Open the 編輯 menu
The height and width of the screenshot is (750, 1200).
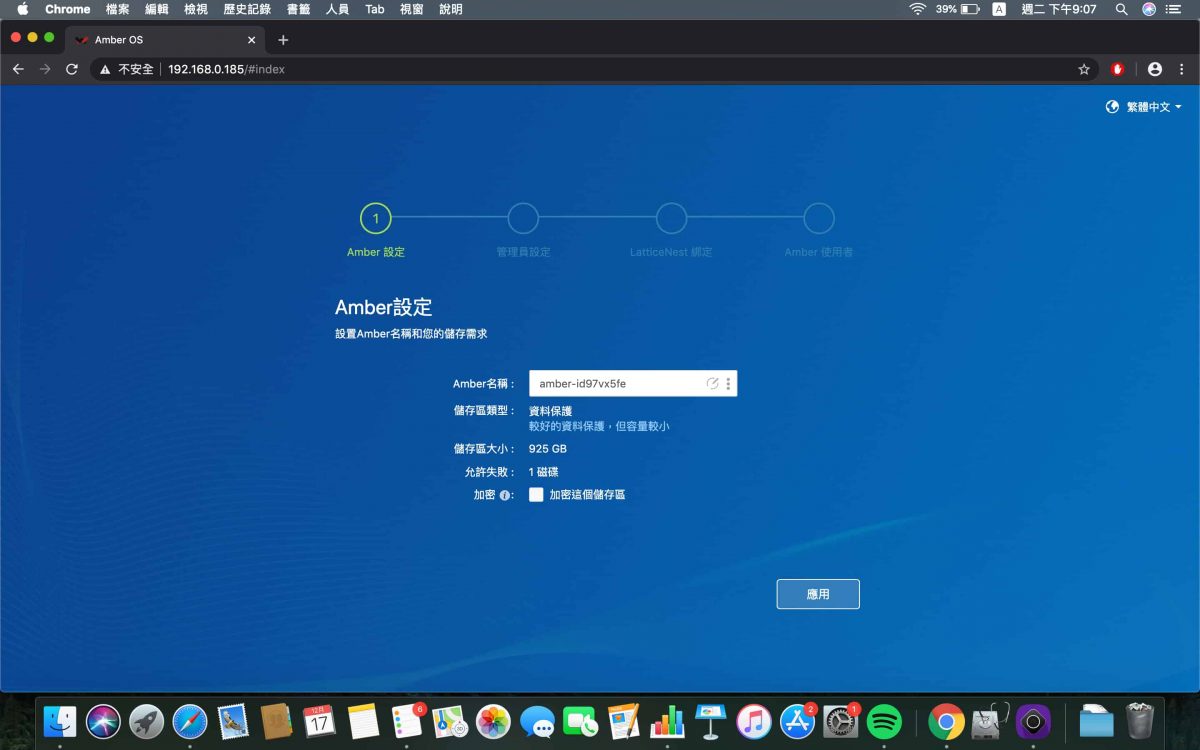coord(157,9)
